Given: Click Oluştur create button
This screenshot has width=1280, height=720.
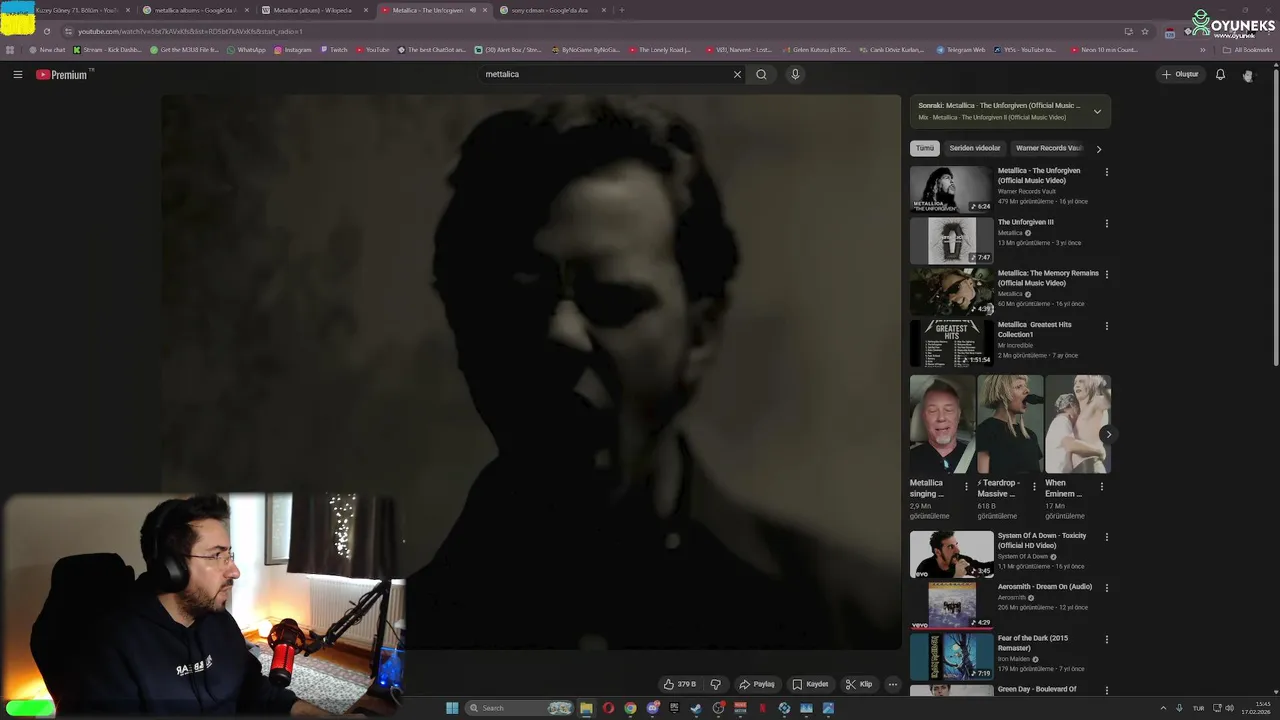Looking at the screenshot, I should pyautogui.click(x=1180, y=74).
